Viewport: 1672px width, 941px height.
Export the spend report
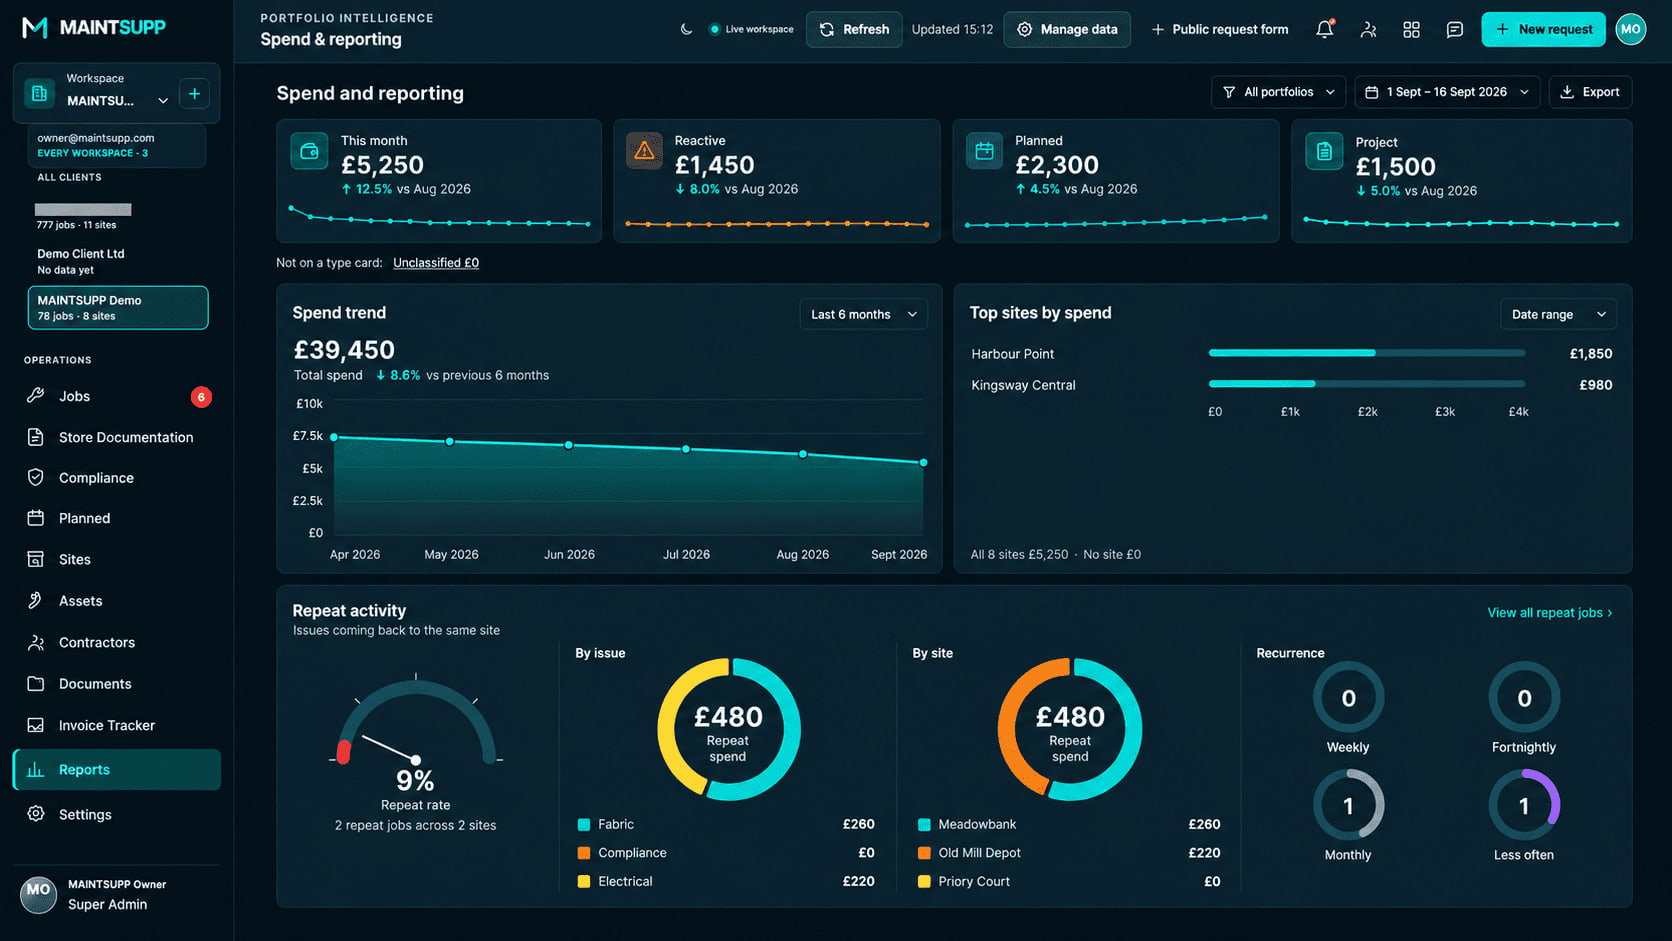[x=1590, y=92]
